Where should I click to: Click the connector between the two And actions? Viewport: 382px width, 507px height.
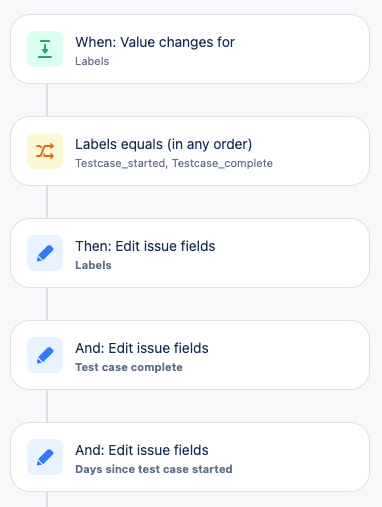[47, 406]
